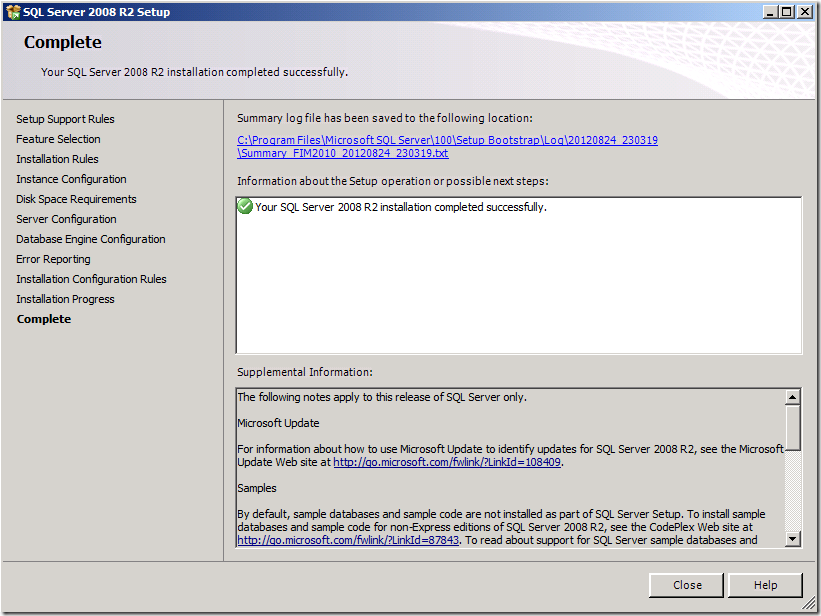Maximize the Setup window
The height and width of the screenshot is (616, 821).
[x=786, y=12]
